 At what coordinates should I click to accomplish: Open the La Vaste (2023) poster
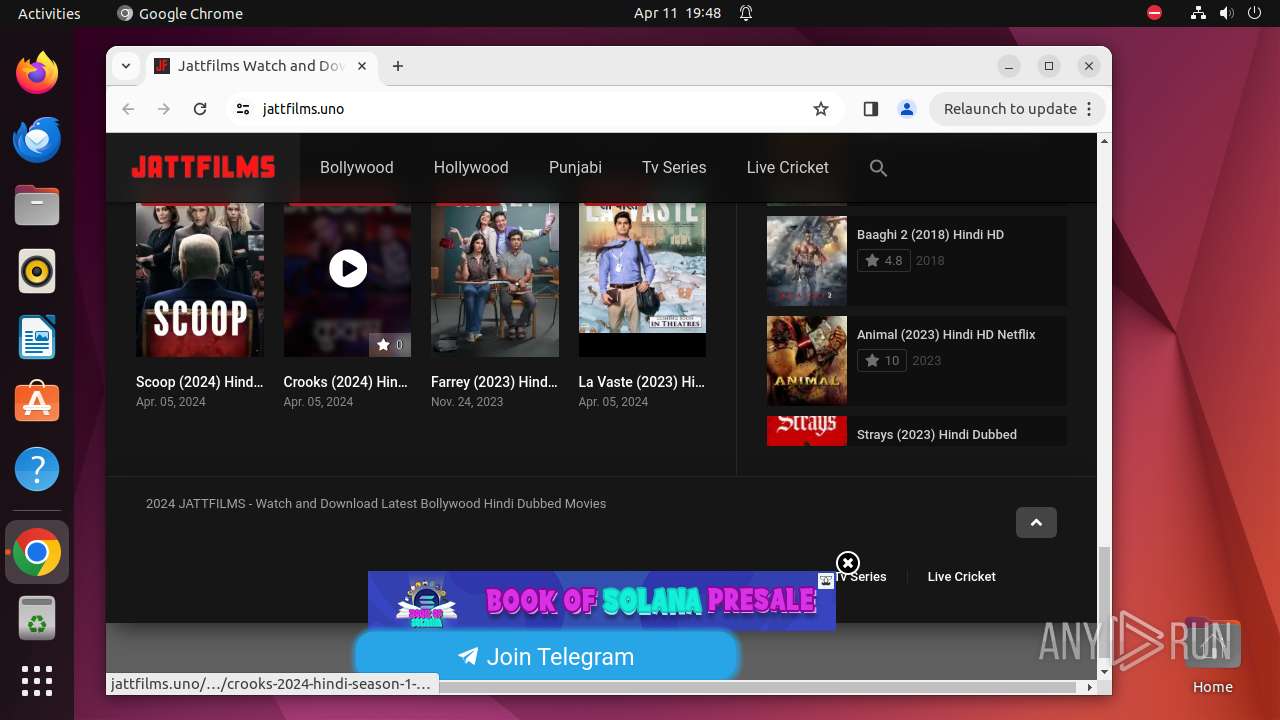tap(642, 279)
